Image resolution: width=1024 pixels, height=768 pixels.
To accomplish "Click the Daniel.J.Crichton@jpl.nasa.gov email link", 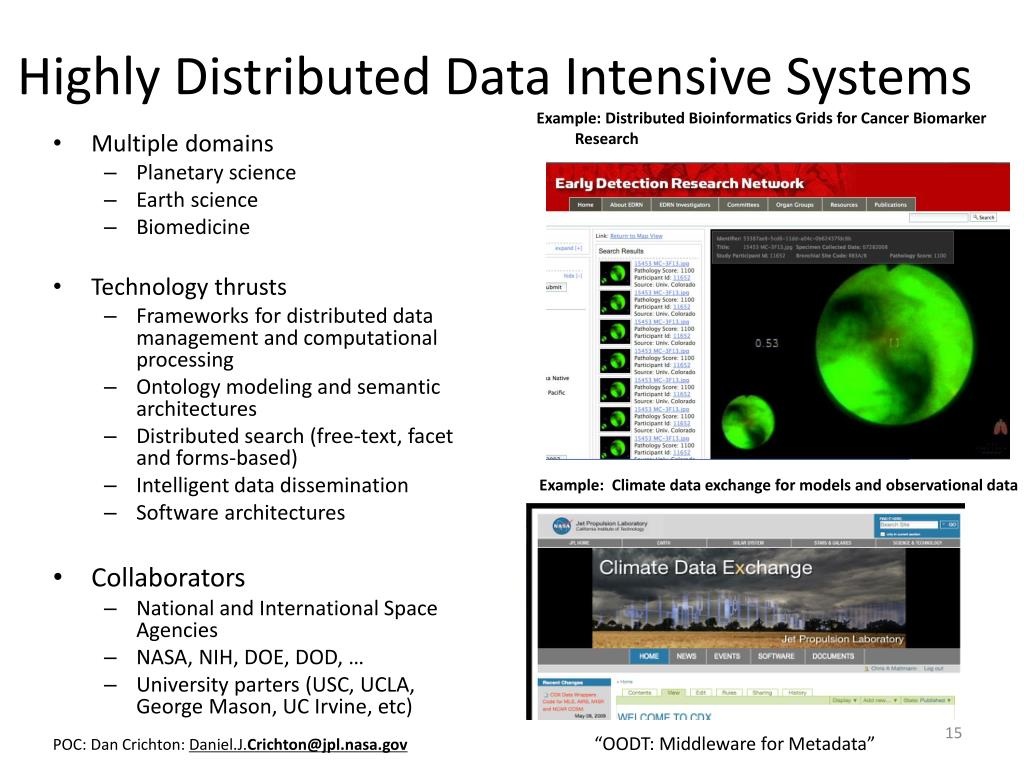I will click(x=298, y=744).
